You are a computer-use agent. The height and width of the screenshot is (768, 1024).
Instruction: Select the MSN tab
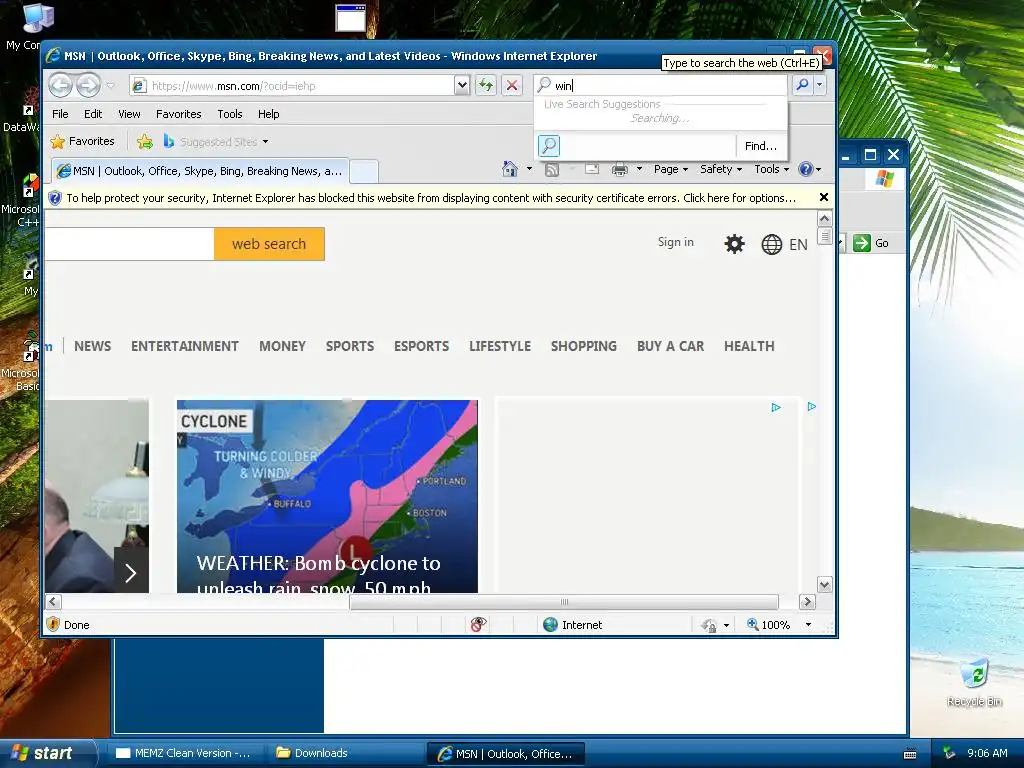(x=200, y=171)
